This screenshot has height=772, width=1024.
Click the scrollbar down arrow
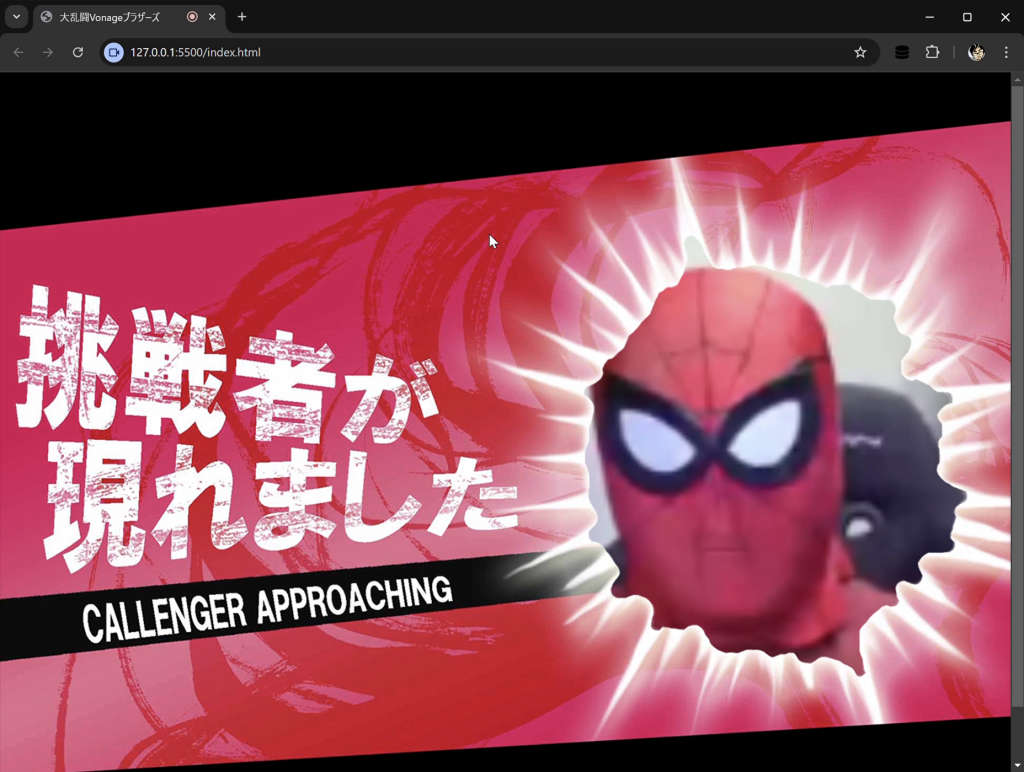click(x=1017, y=765)
